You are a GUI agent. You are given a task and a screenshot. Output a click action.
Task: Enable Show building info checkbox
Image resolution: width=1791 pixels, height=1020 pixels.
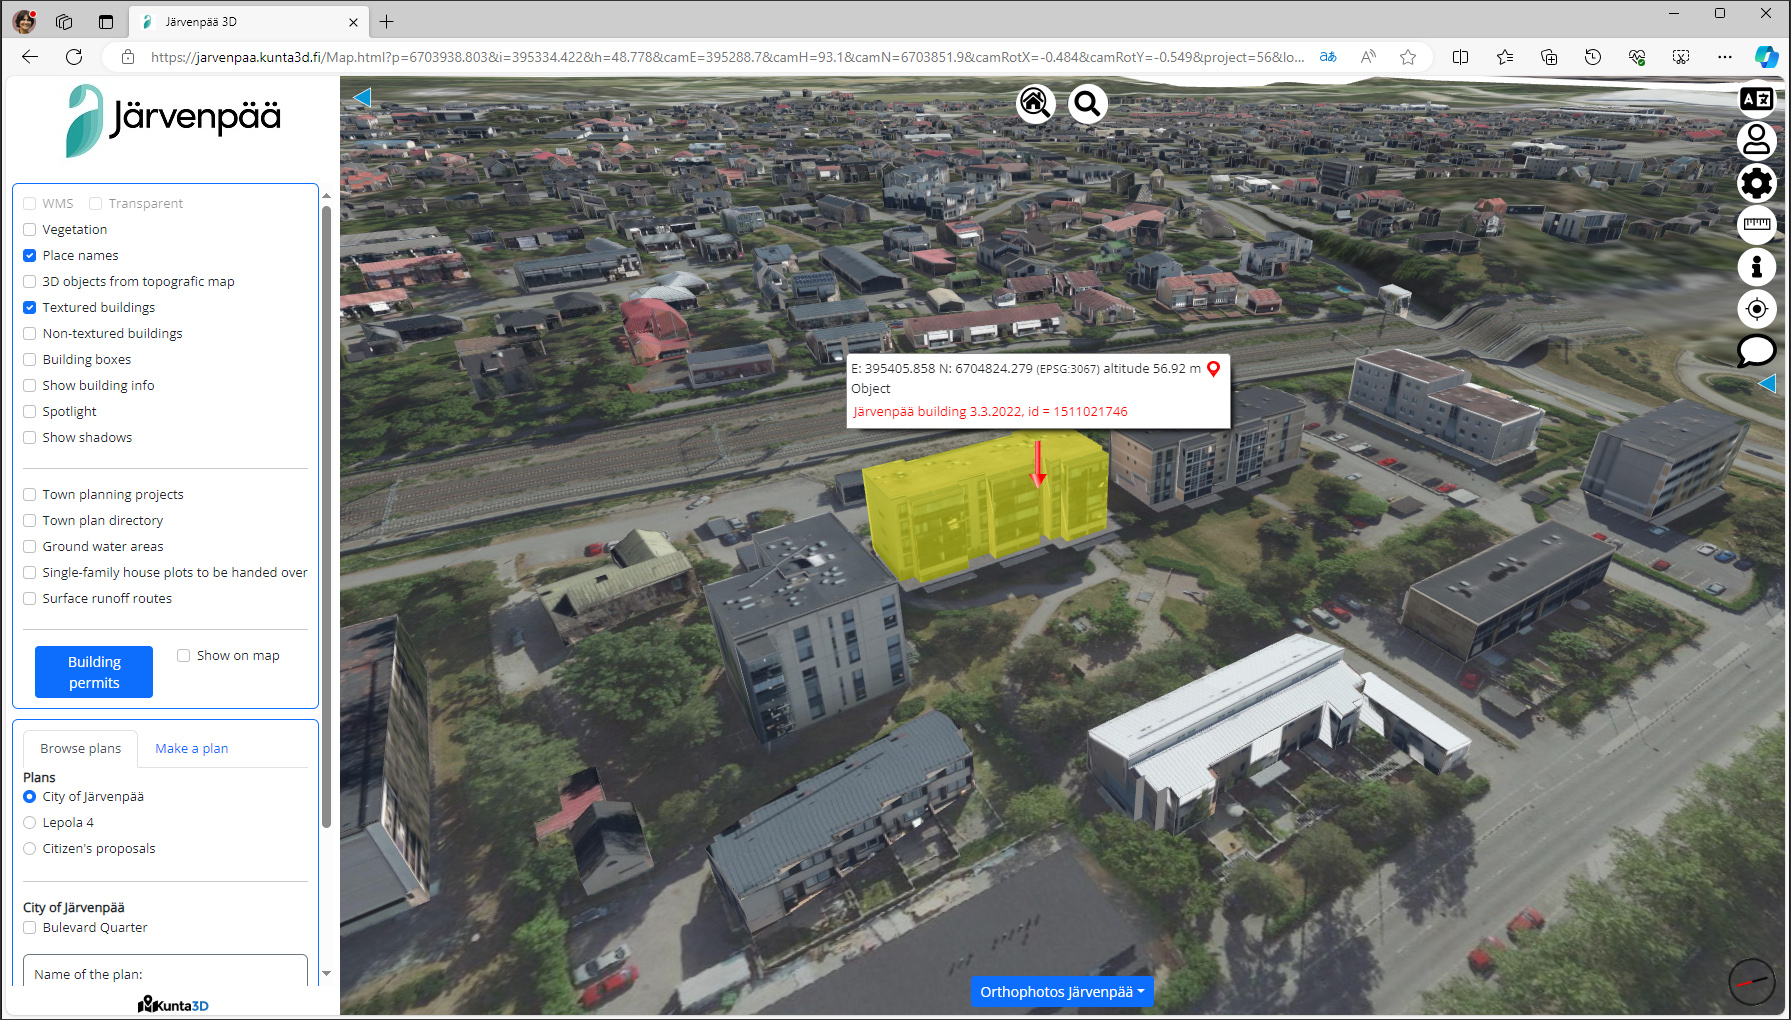coord(30,385)
